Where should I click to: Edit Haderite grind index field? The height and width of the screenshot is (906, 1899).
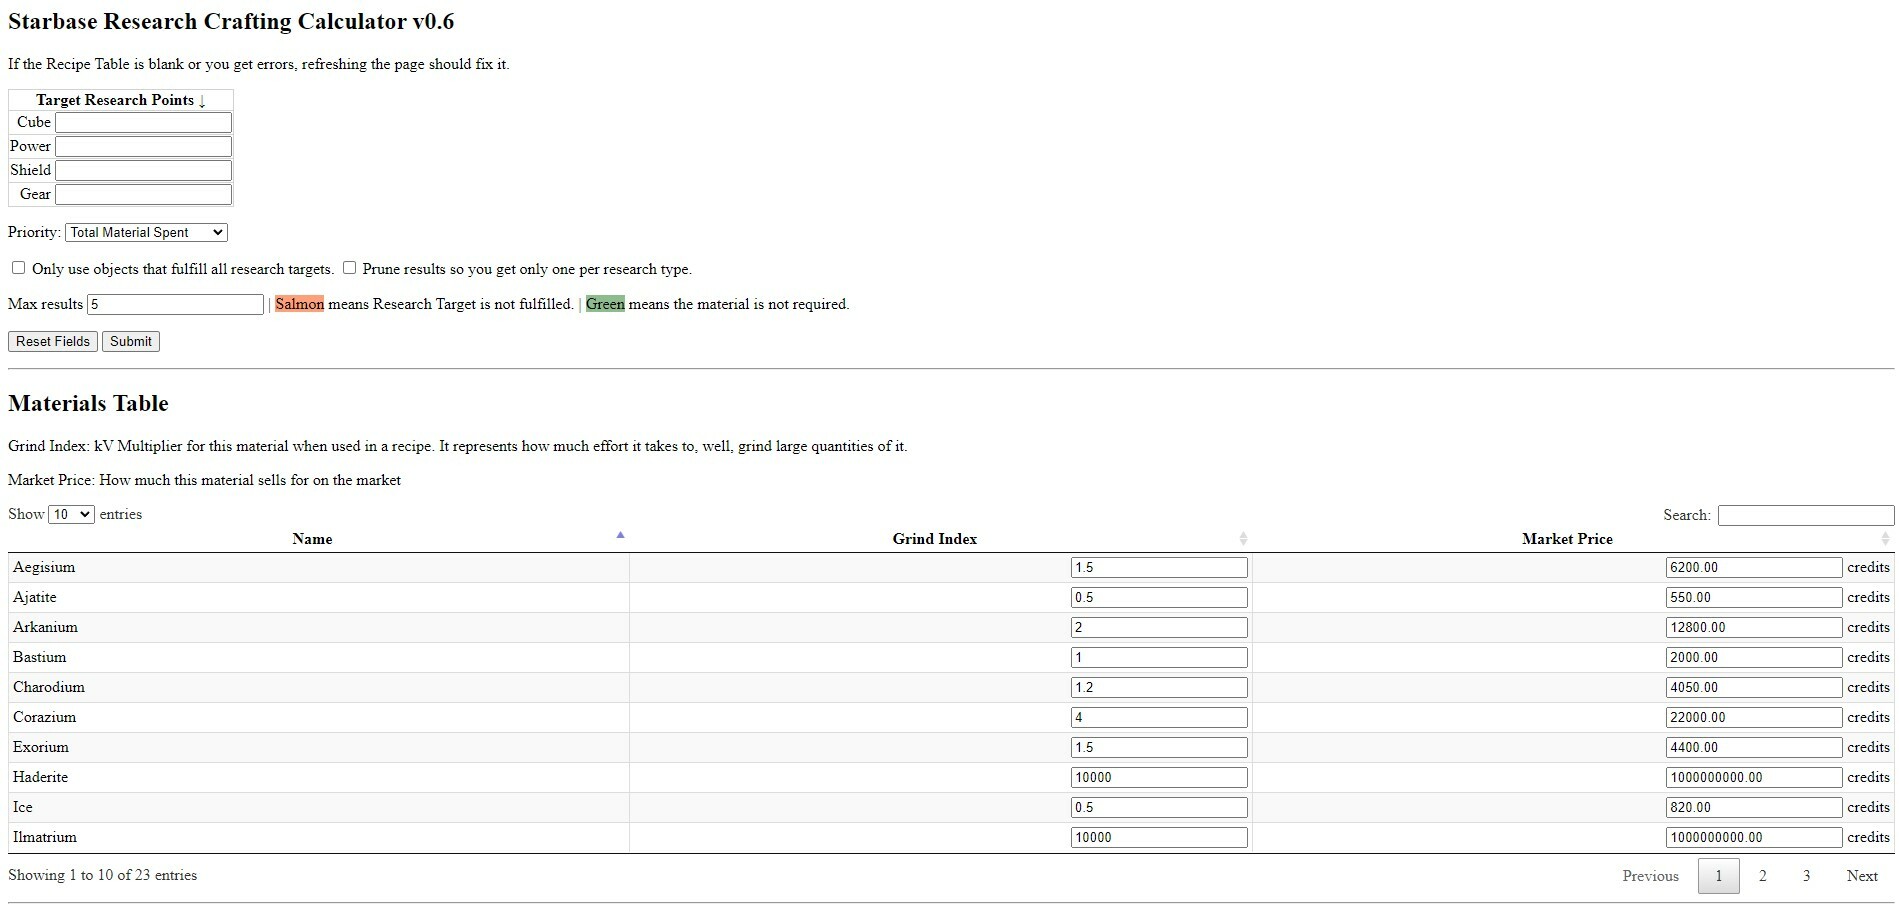pyautogui.click(x=1159, y=777)
